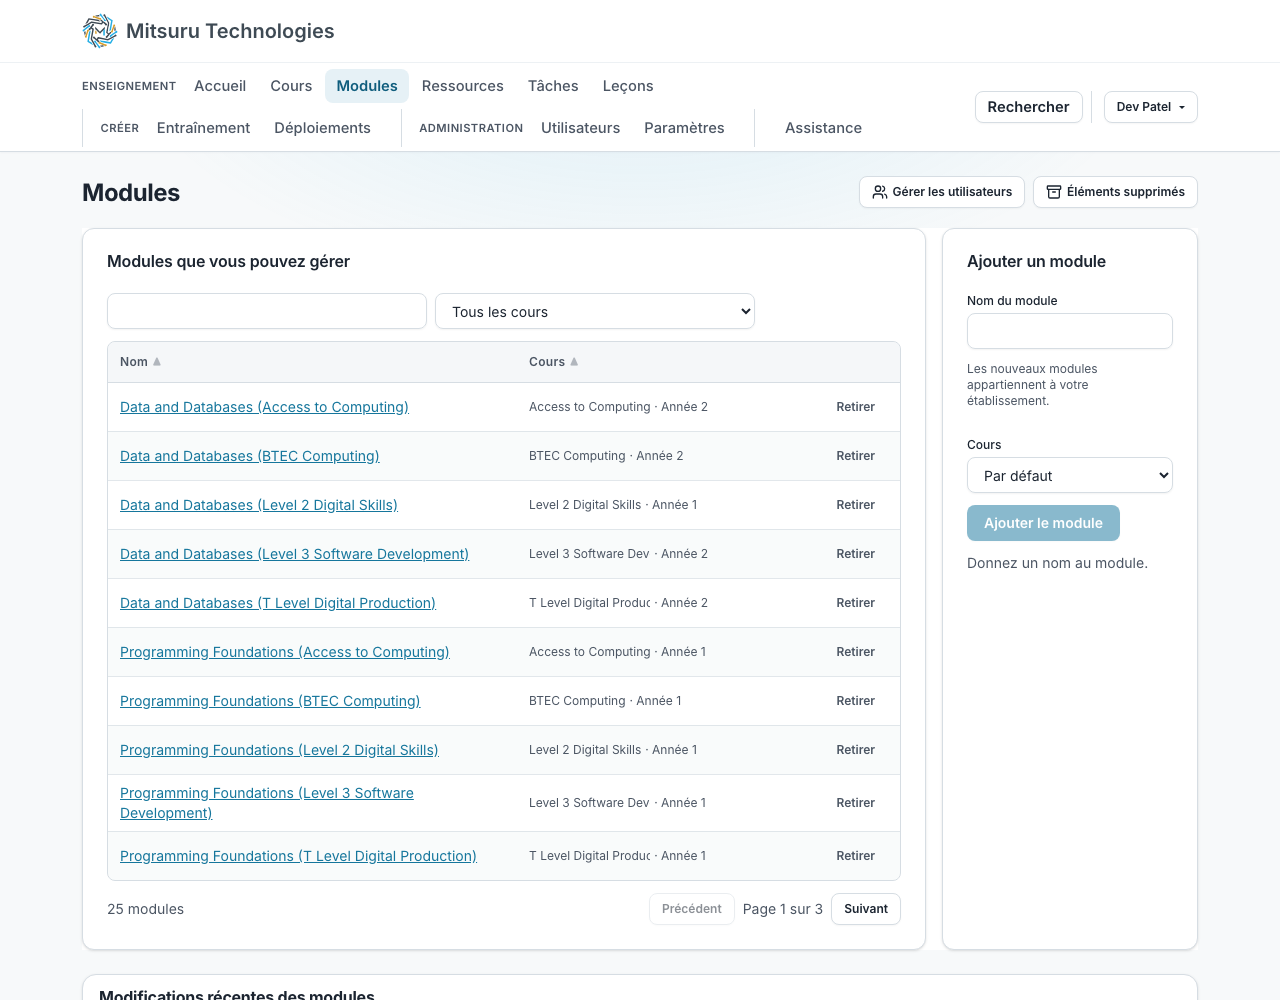Sort the table by the Cours column arrow
Screen dimensions: 1280x1000
[x=574, y=362]
